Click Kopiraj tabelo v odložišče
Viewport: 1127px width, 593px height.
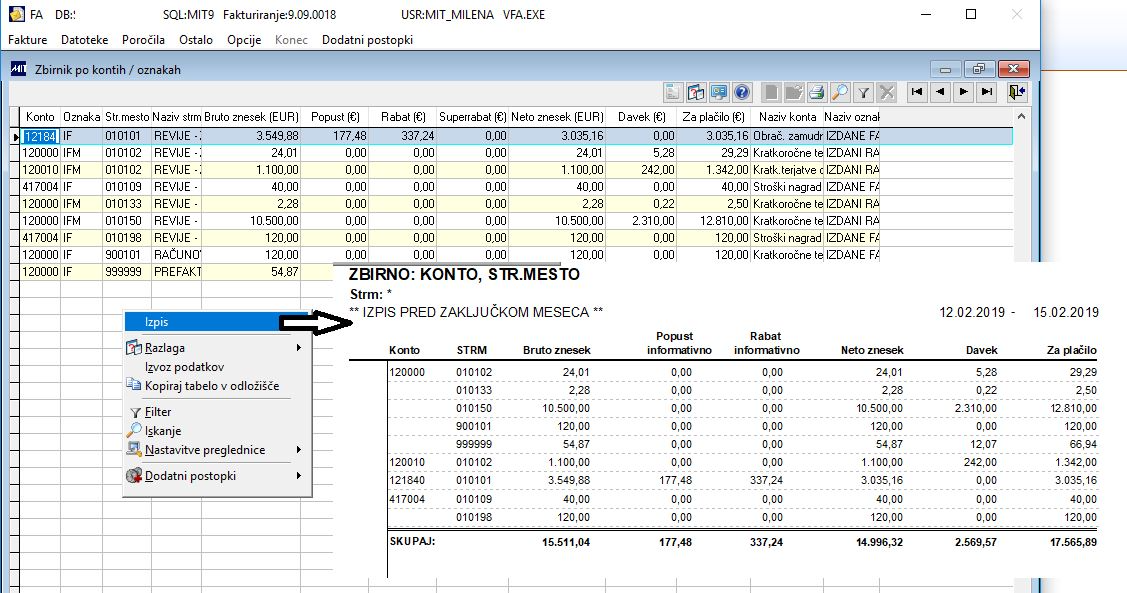211,386
